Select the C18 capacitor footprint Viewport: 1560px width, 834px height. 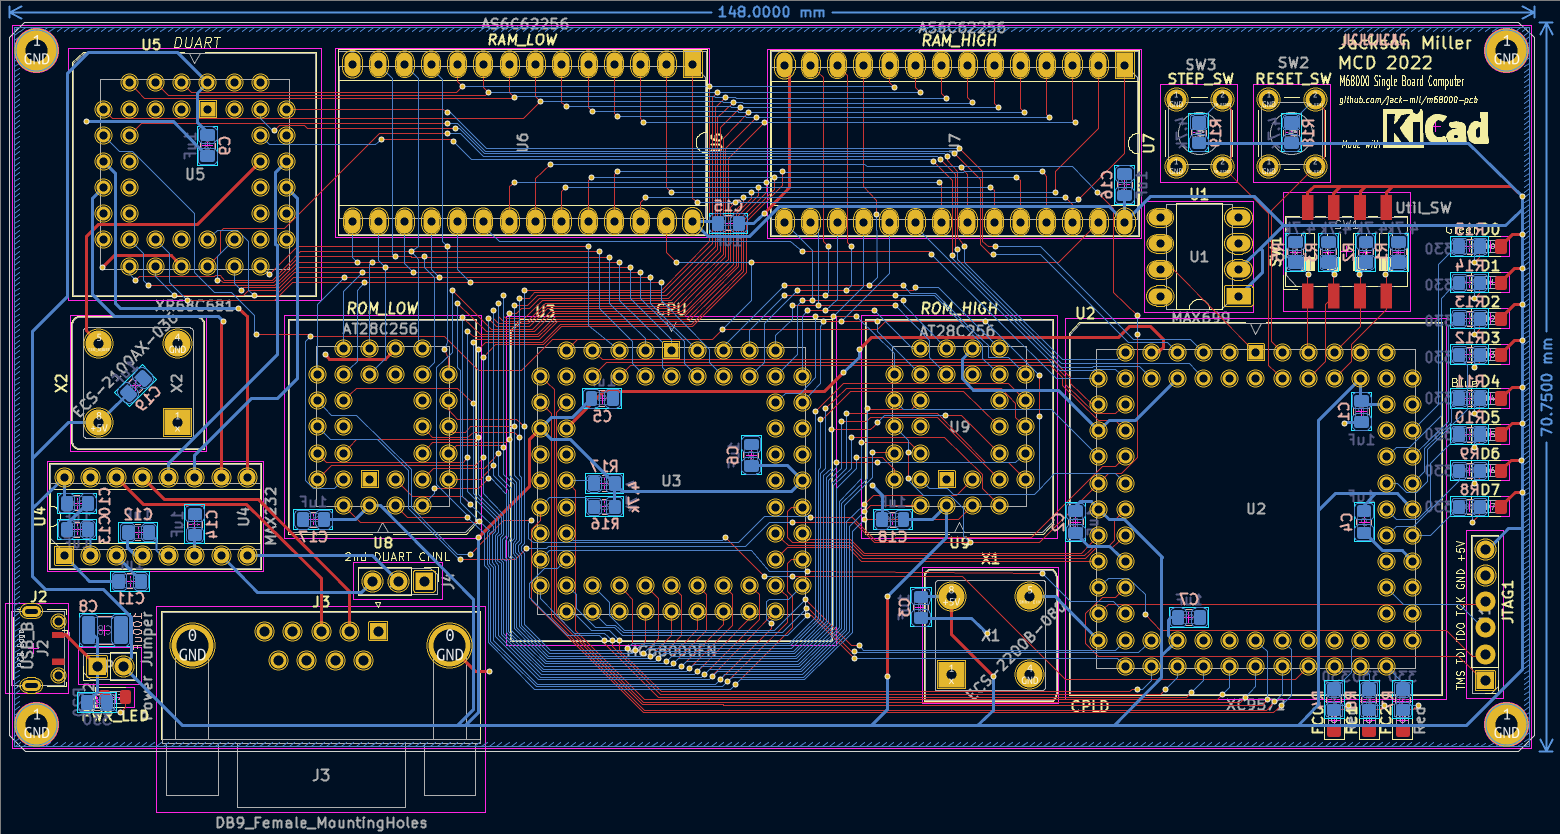892,519
